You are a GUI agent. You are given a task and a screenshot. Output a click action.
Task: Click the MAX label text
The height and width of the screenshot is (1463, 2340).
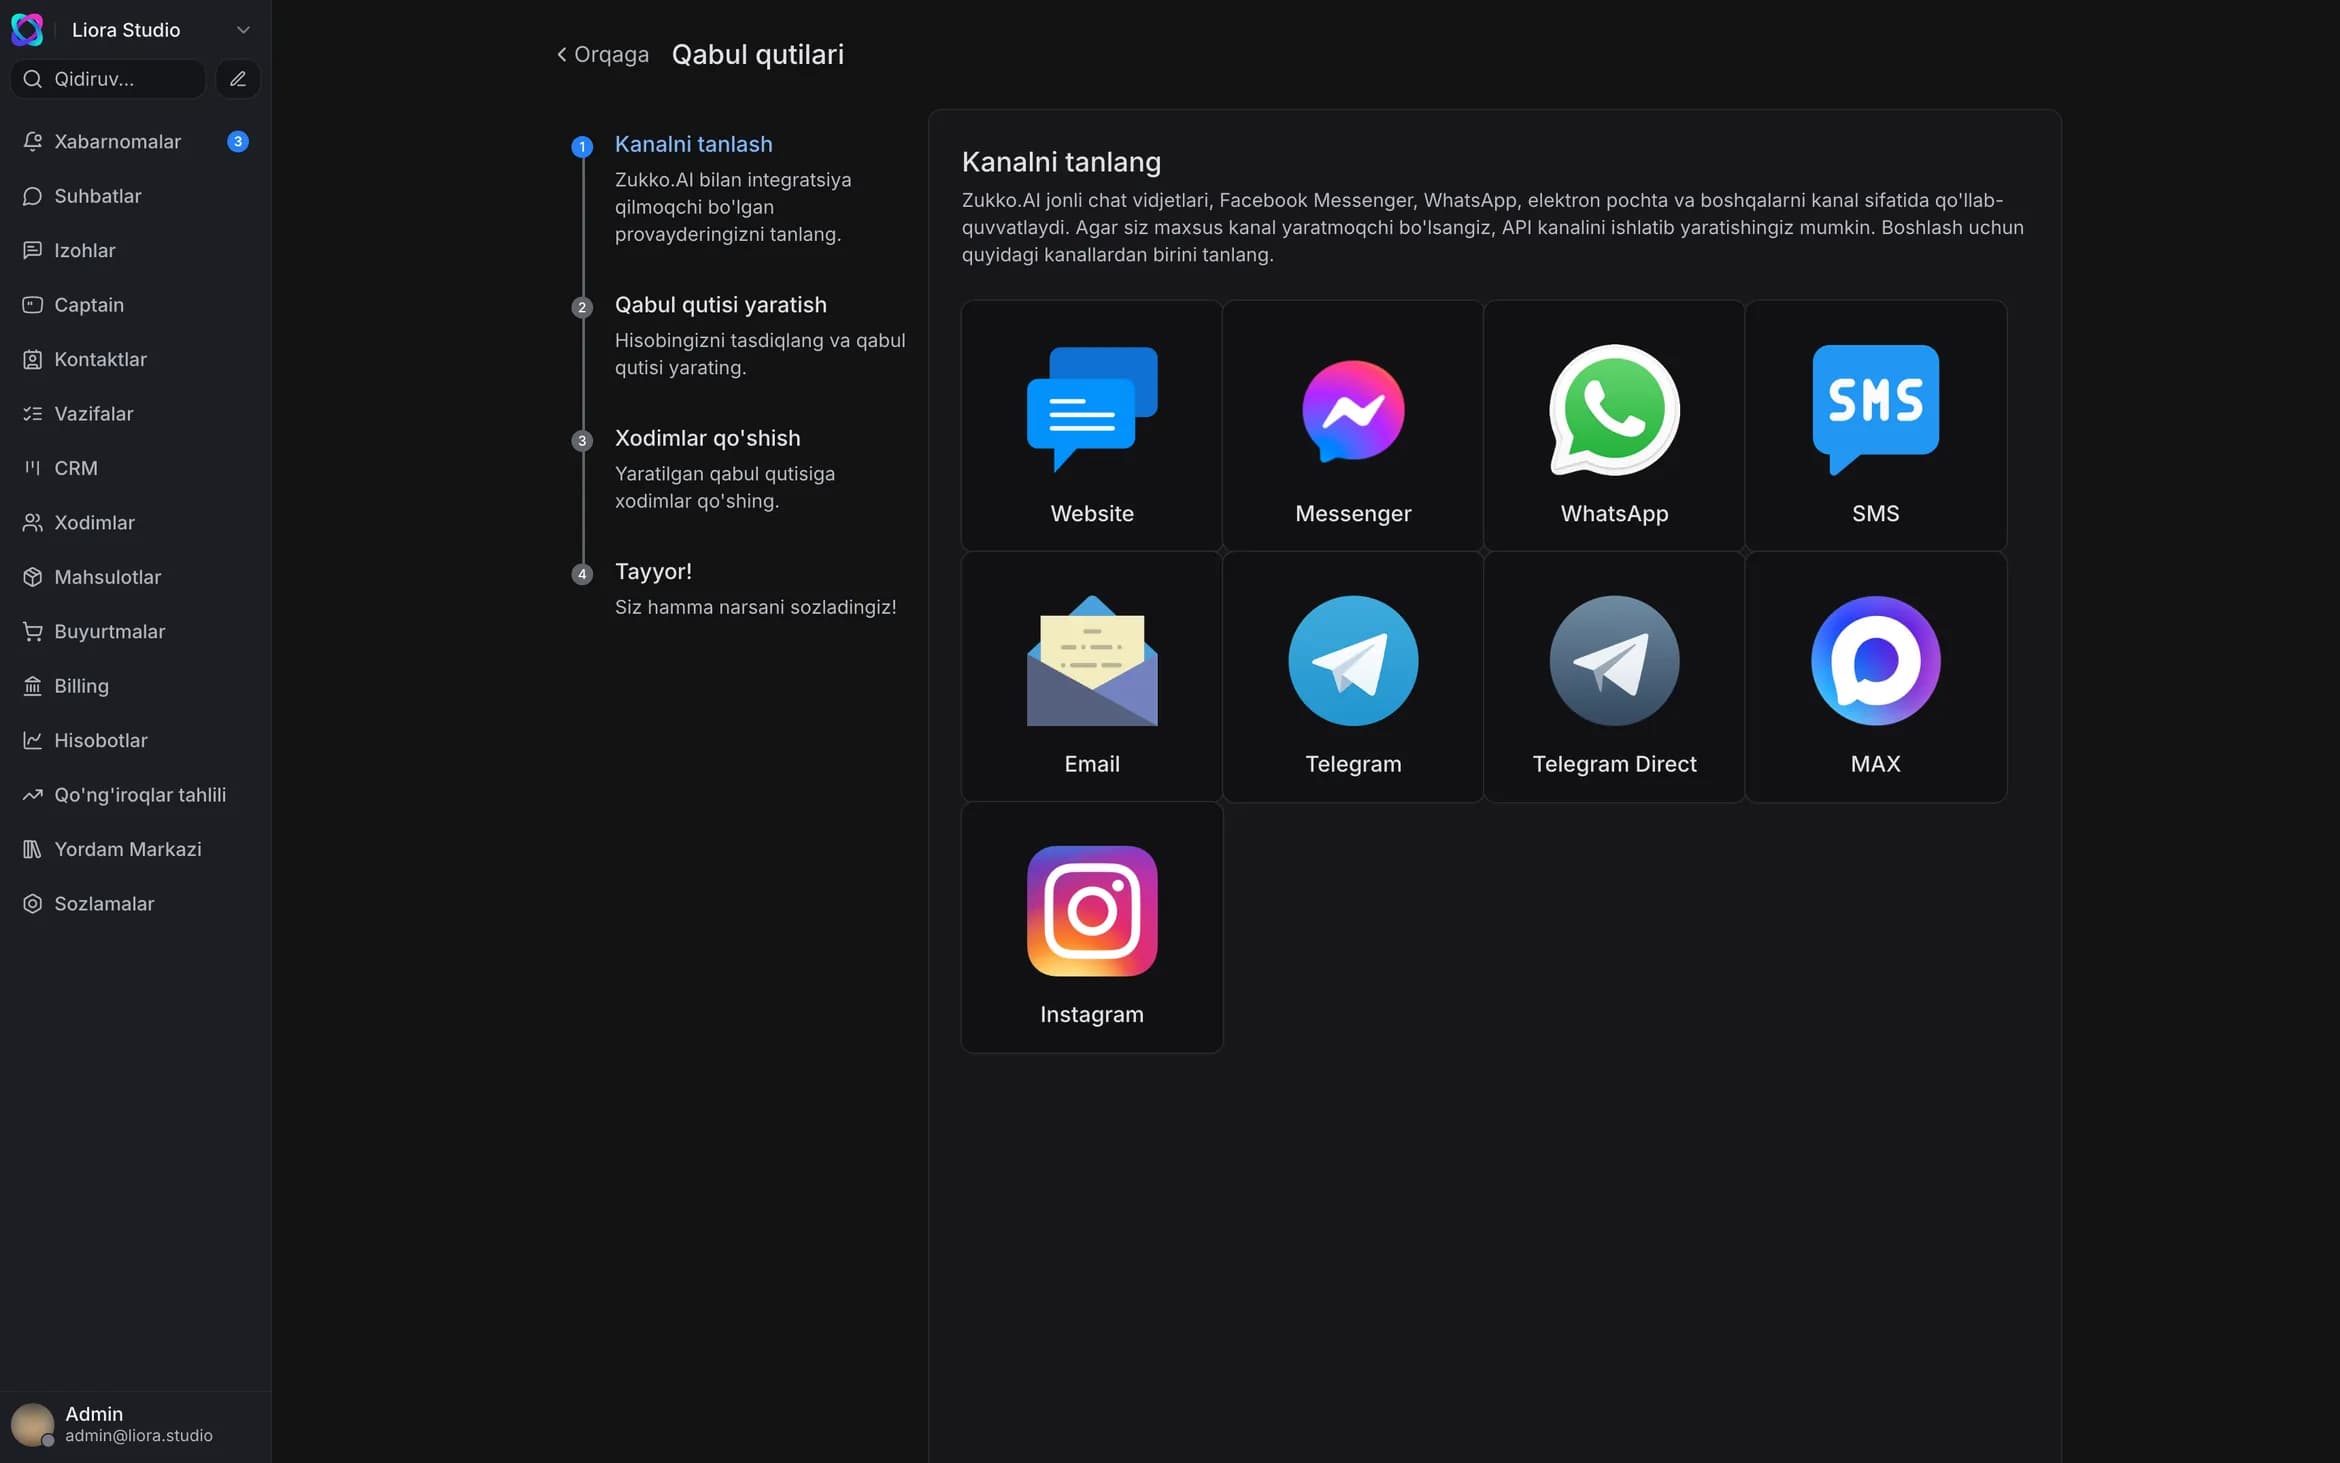click(1875, 764)
